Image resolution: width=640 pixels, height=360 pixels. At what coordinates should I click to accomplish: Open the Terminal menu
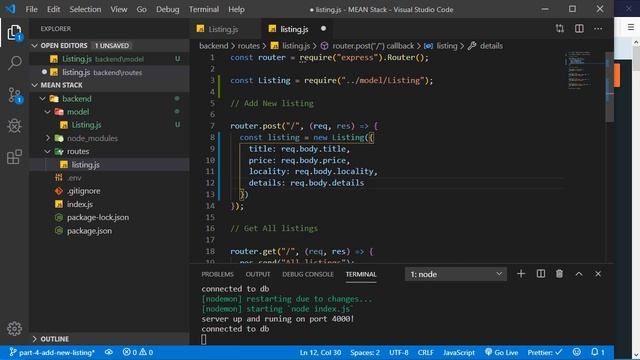point(204,9)
